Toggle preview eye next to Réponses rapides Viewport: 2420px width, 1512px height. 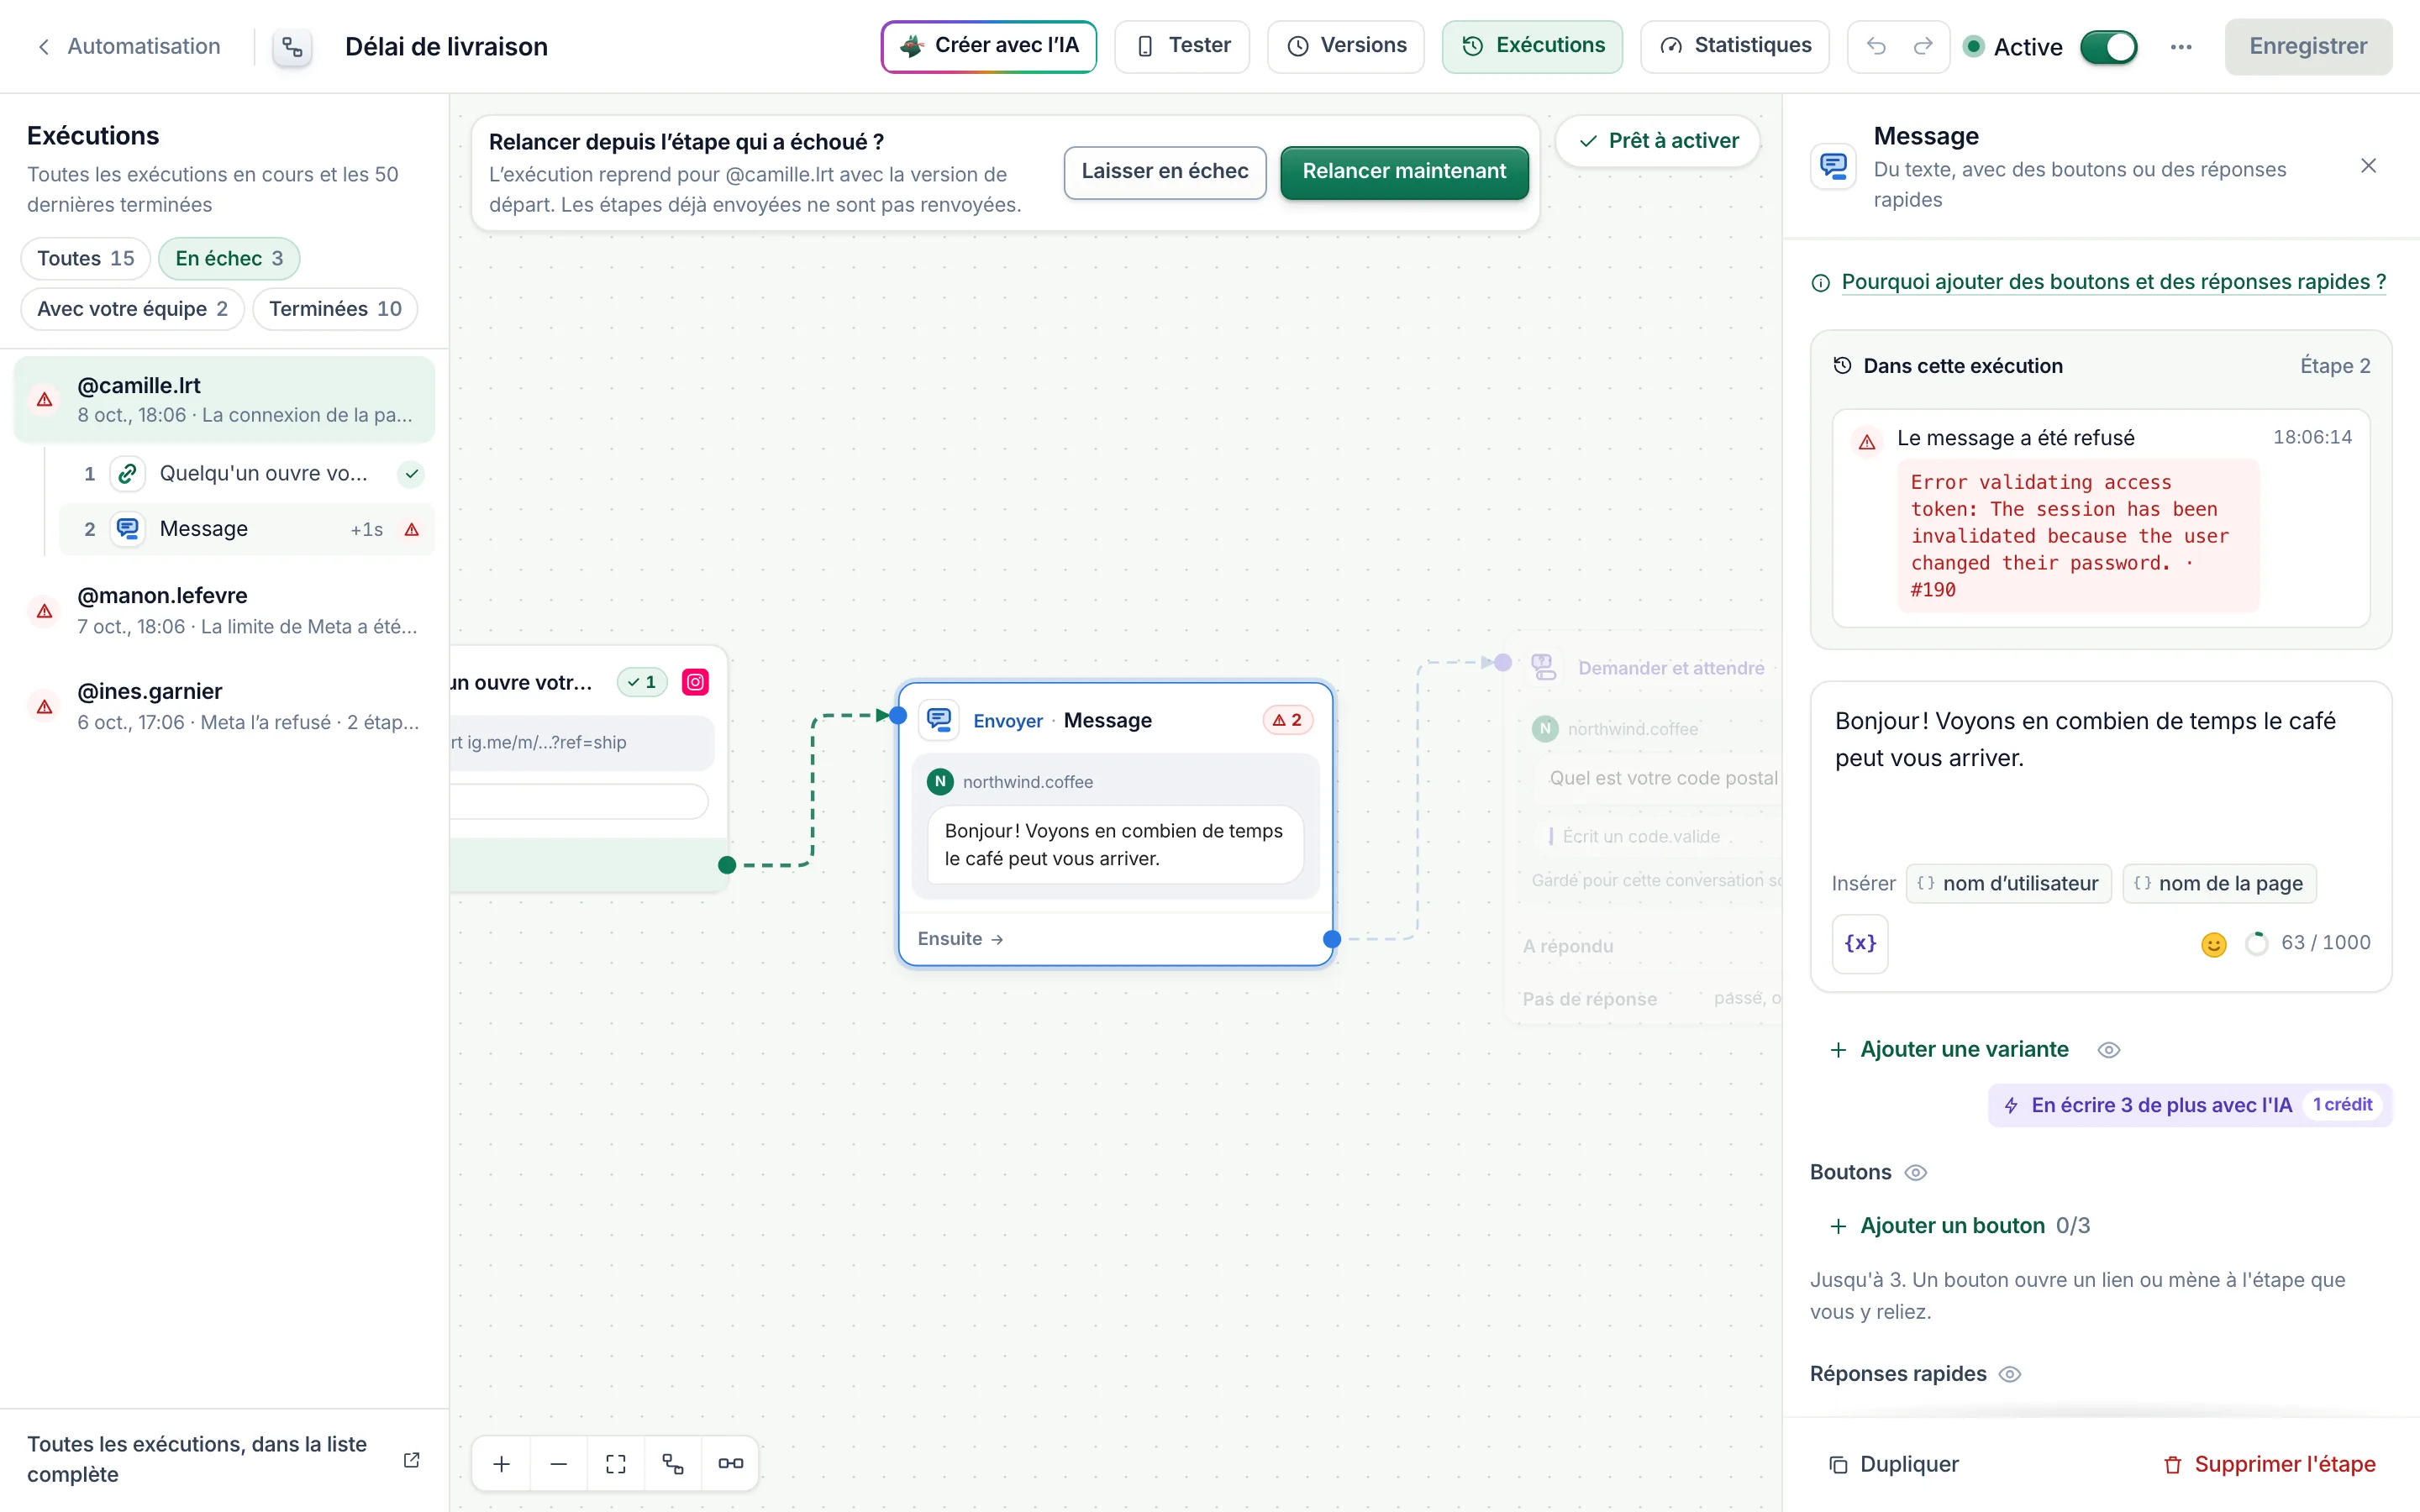point(2009,1374)
